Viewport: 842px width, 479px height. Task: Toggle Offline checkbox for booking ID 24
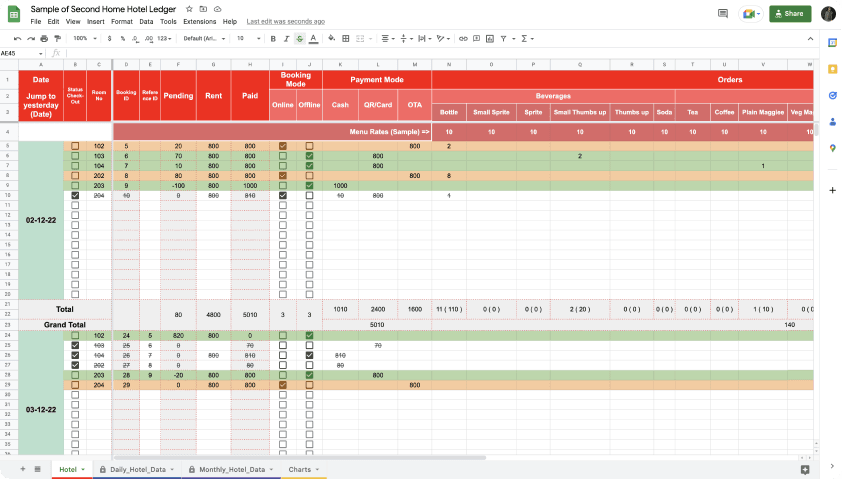coord(309,336)
